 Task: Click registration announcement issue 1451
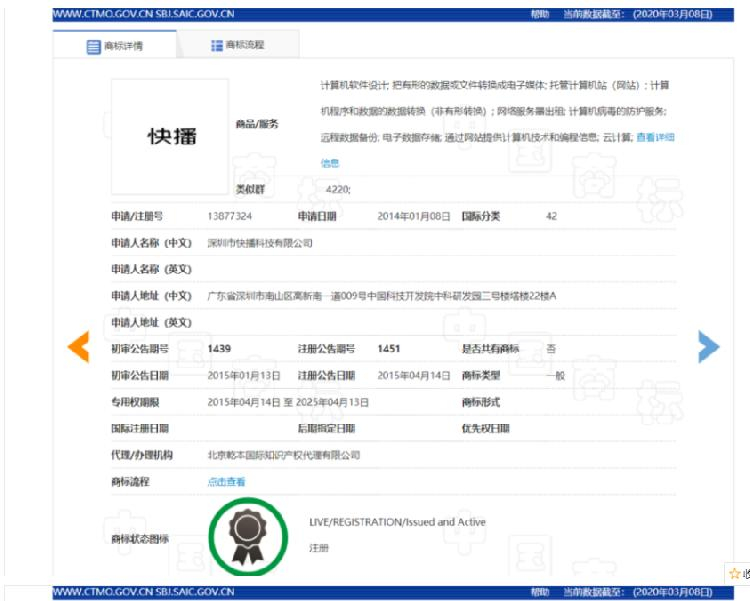pyautogui.click(x=388, y=349)
